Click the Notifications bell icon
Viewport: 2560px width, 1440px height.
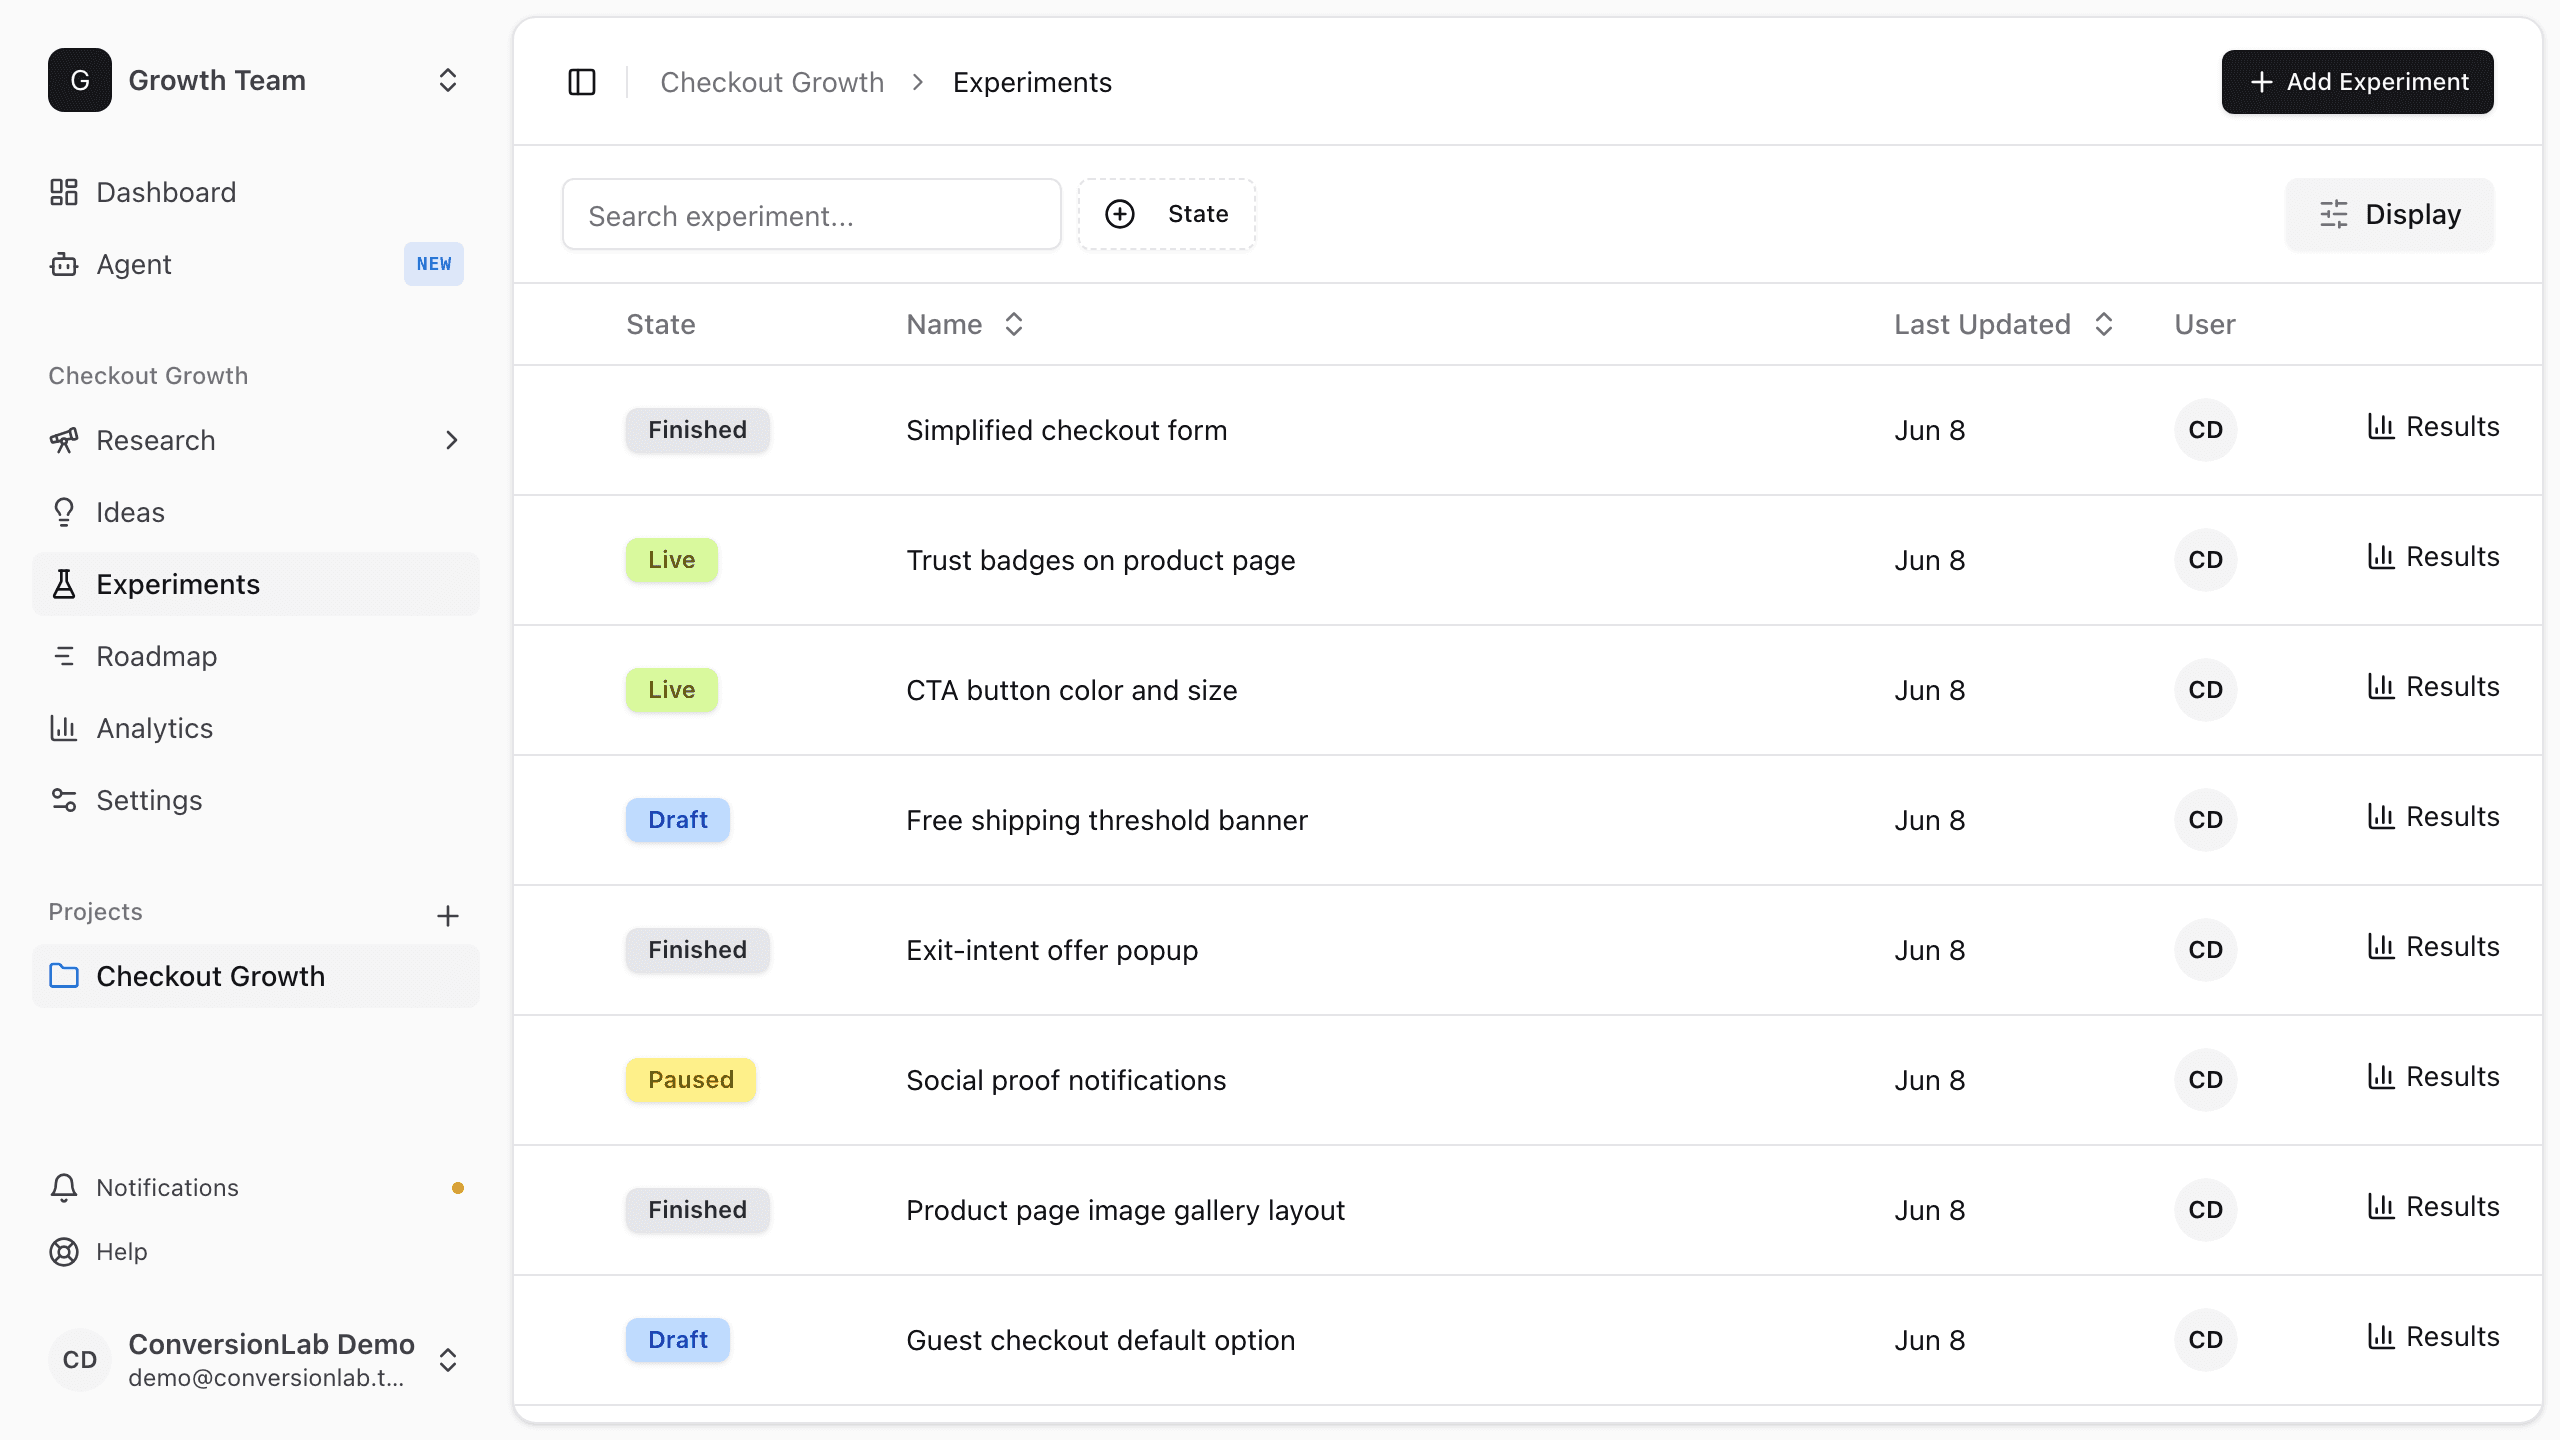click(64, 1187)
